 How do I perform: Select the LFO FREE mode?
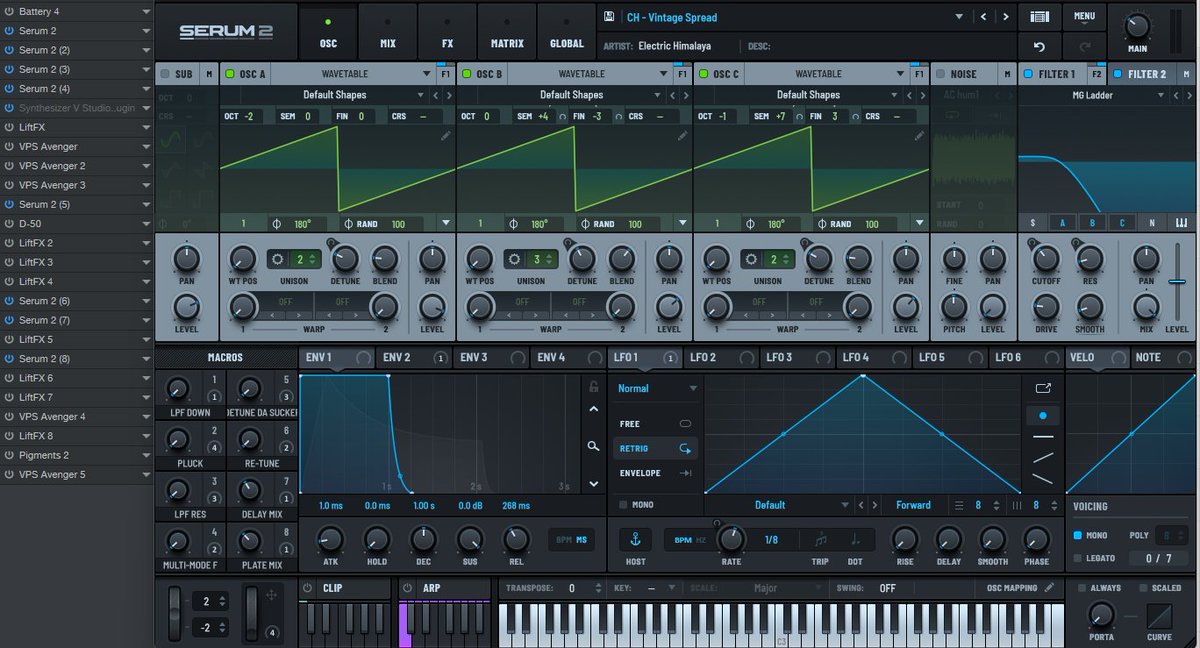click(x=656, y=424)
